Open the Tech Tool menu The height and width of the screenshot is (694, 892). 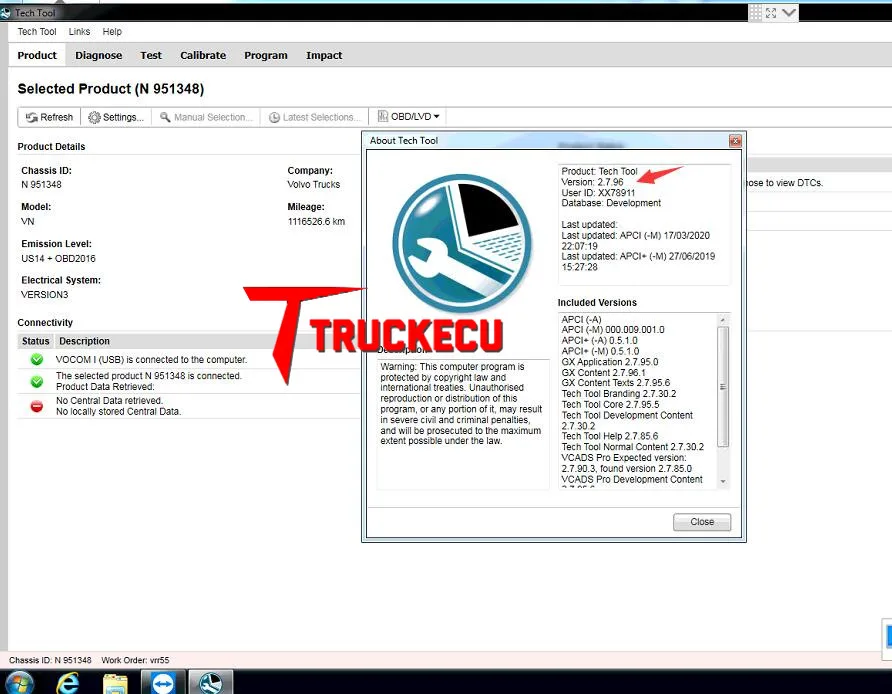pyautogui.click(x=36, y=32)
